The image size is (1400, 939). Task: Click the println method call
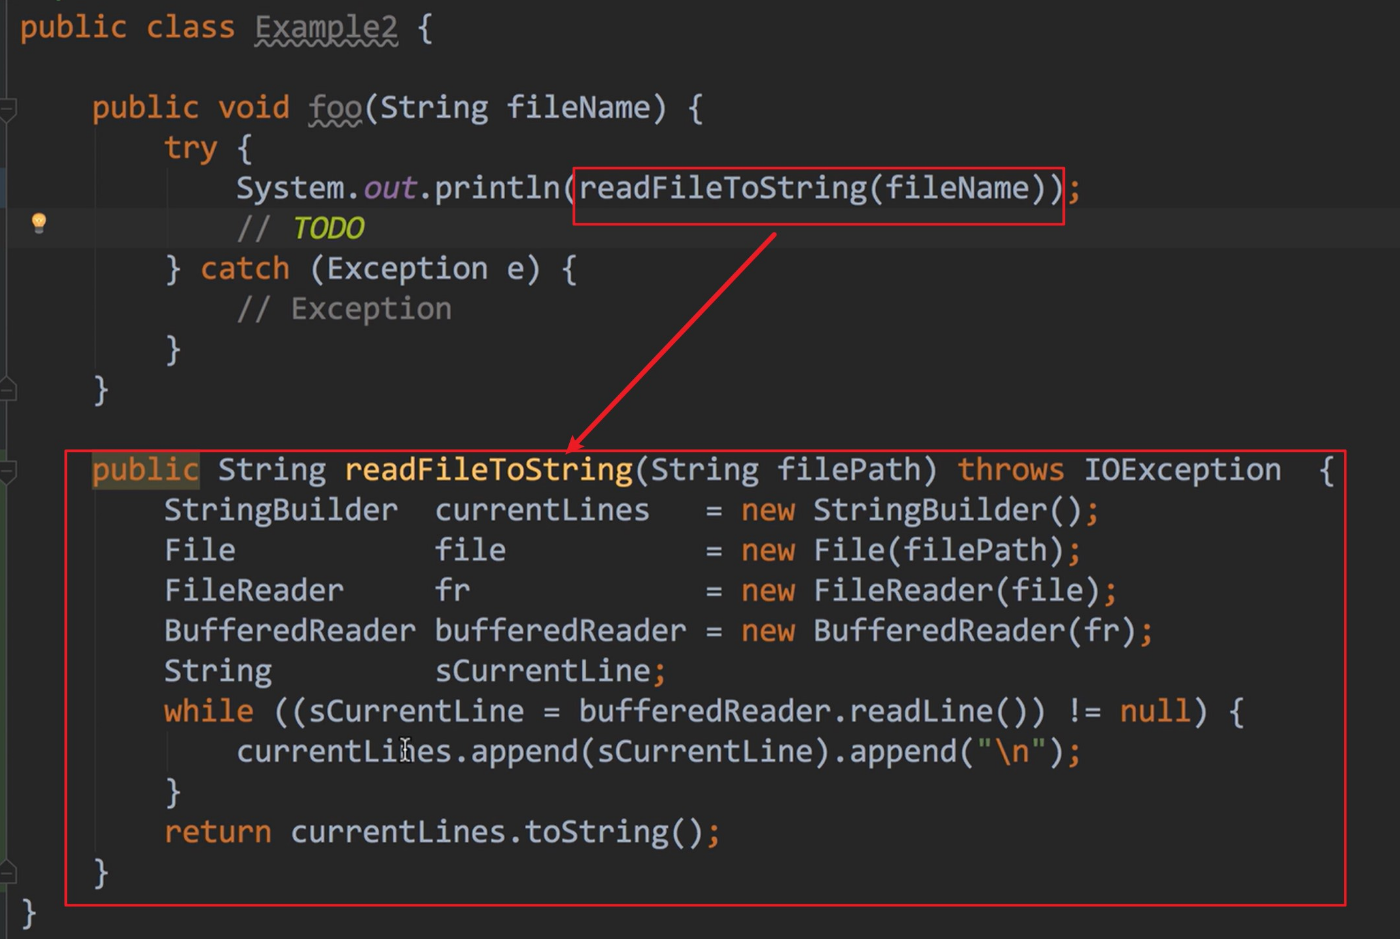[x=497, y=188]
